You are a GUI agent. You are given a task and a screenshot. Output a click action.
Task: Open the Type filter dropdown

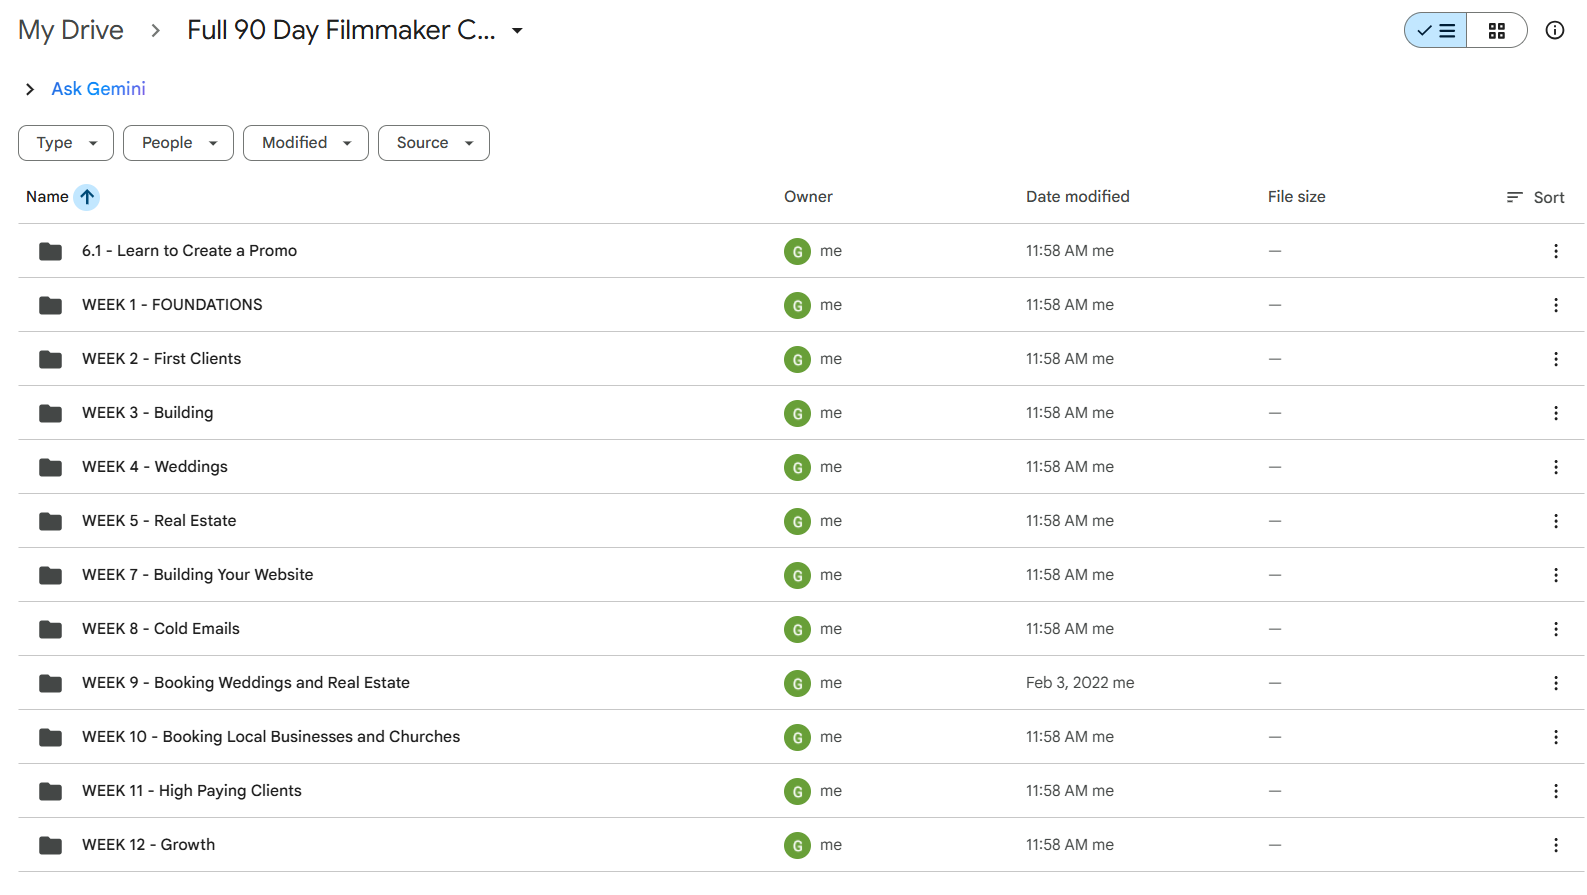coord(66,143)
